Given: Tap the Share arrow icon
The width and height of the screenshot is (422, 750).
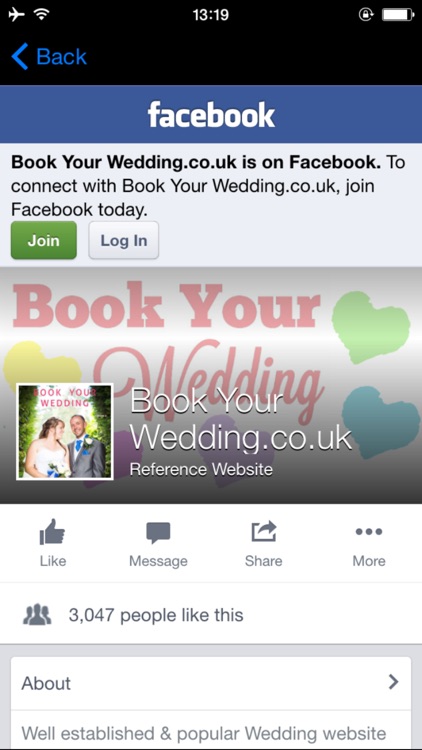Looking at the screenshot, I should [x=264, y=531].
